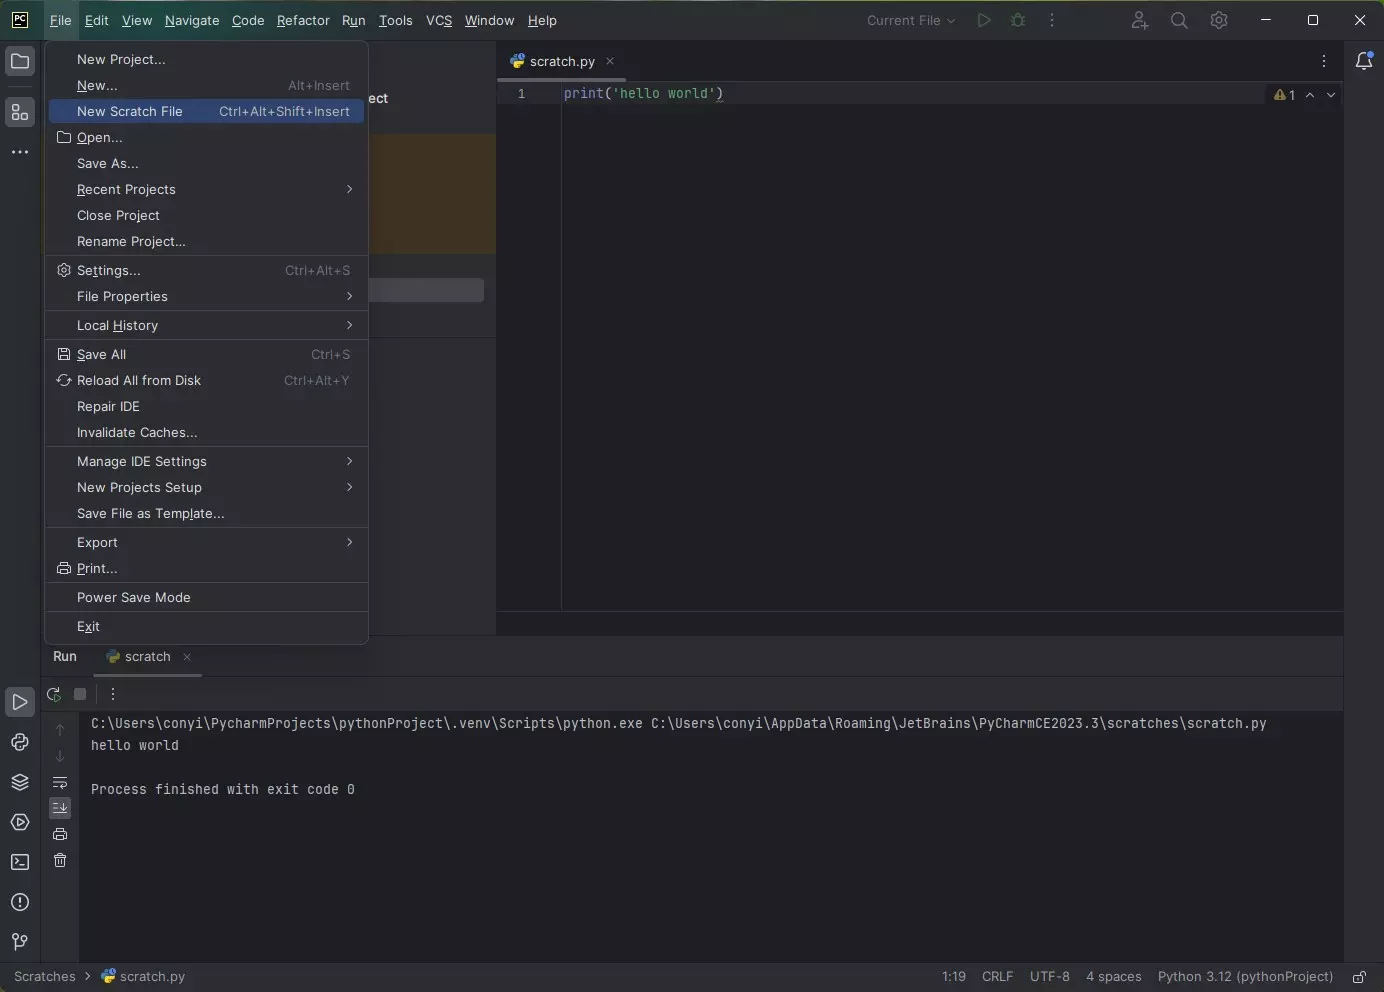Print the console output icon
The width and height of the screenshot is (1384, 992).
pos(60,834)
